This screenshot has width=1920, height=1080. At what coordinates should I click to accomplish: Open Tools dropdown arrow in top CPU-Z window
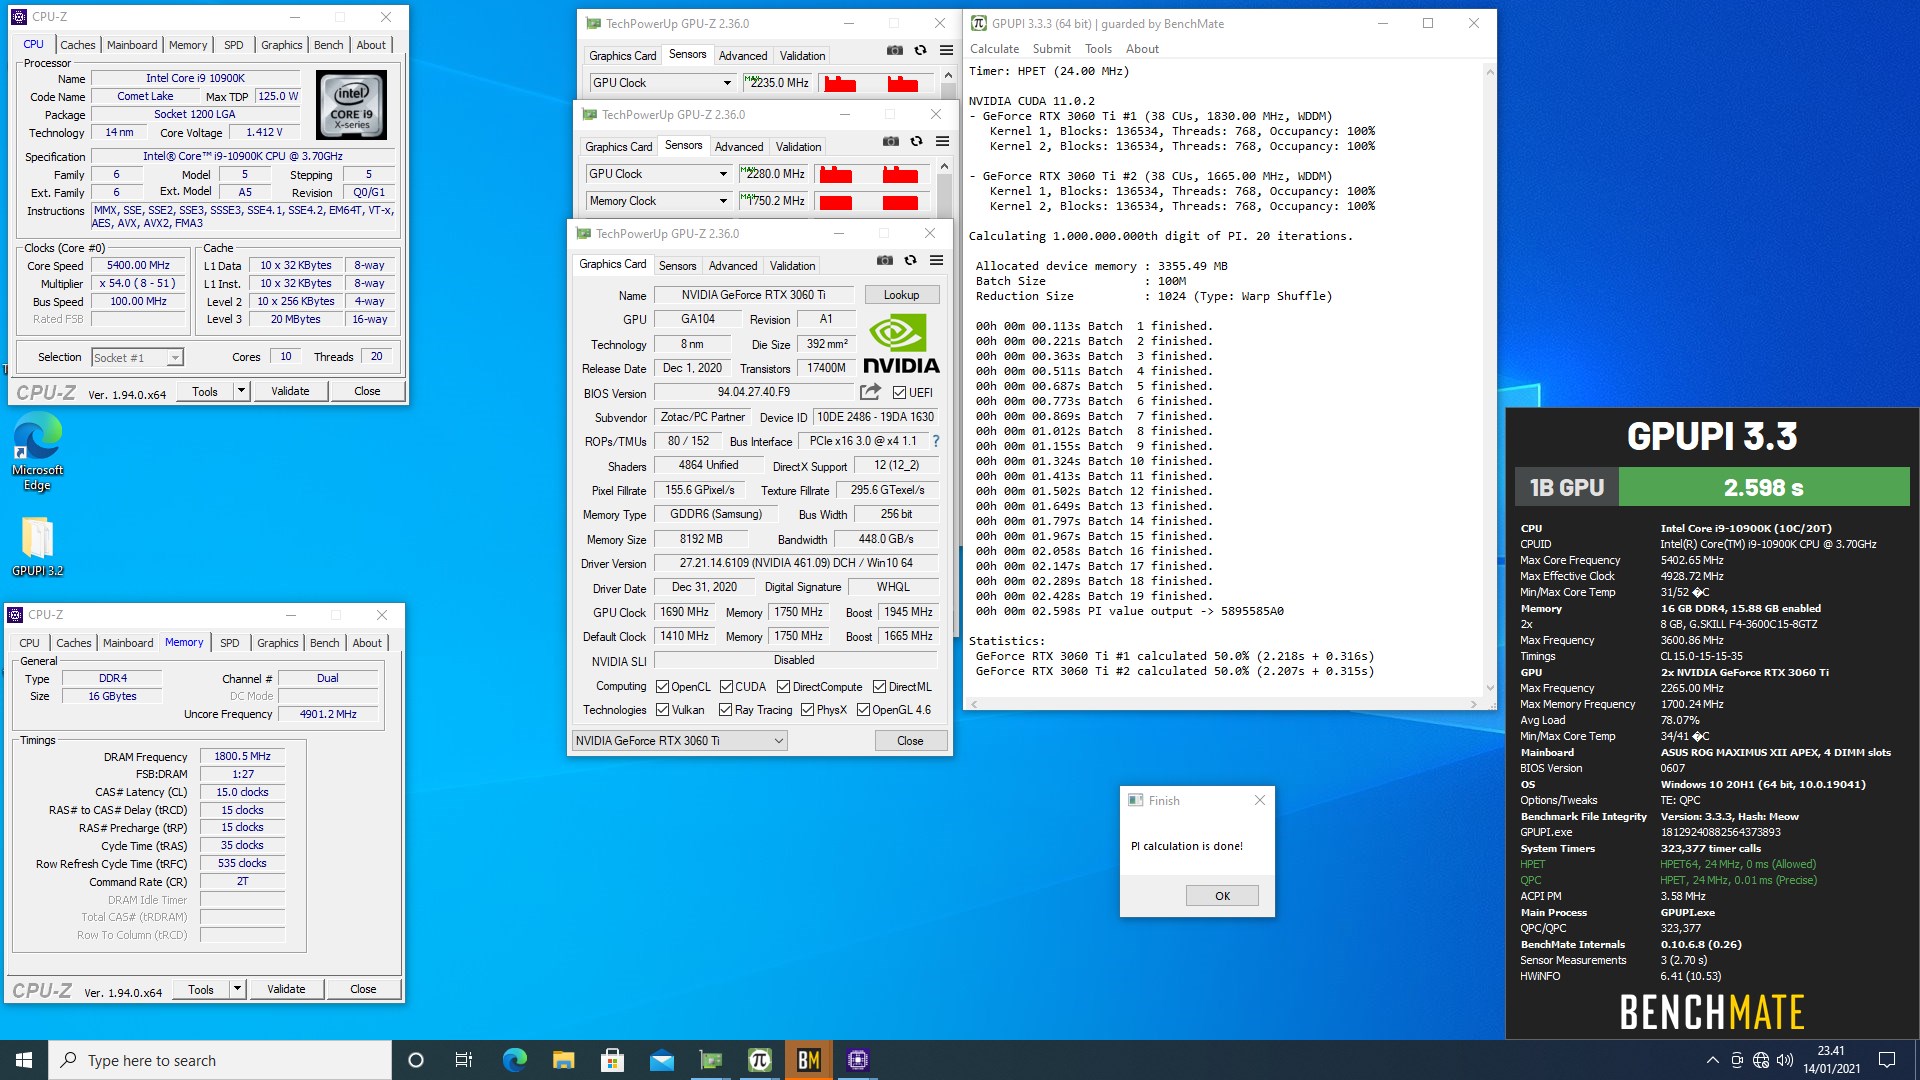tap(241, 391)
